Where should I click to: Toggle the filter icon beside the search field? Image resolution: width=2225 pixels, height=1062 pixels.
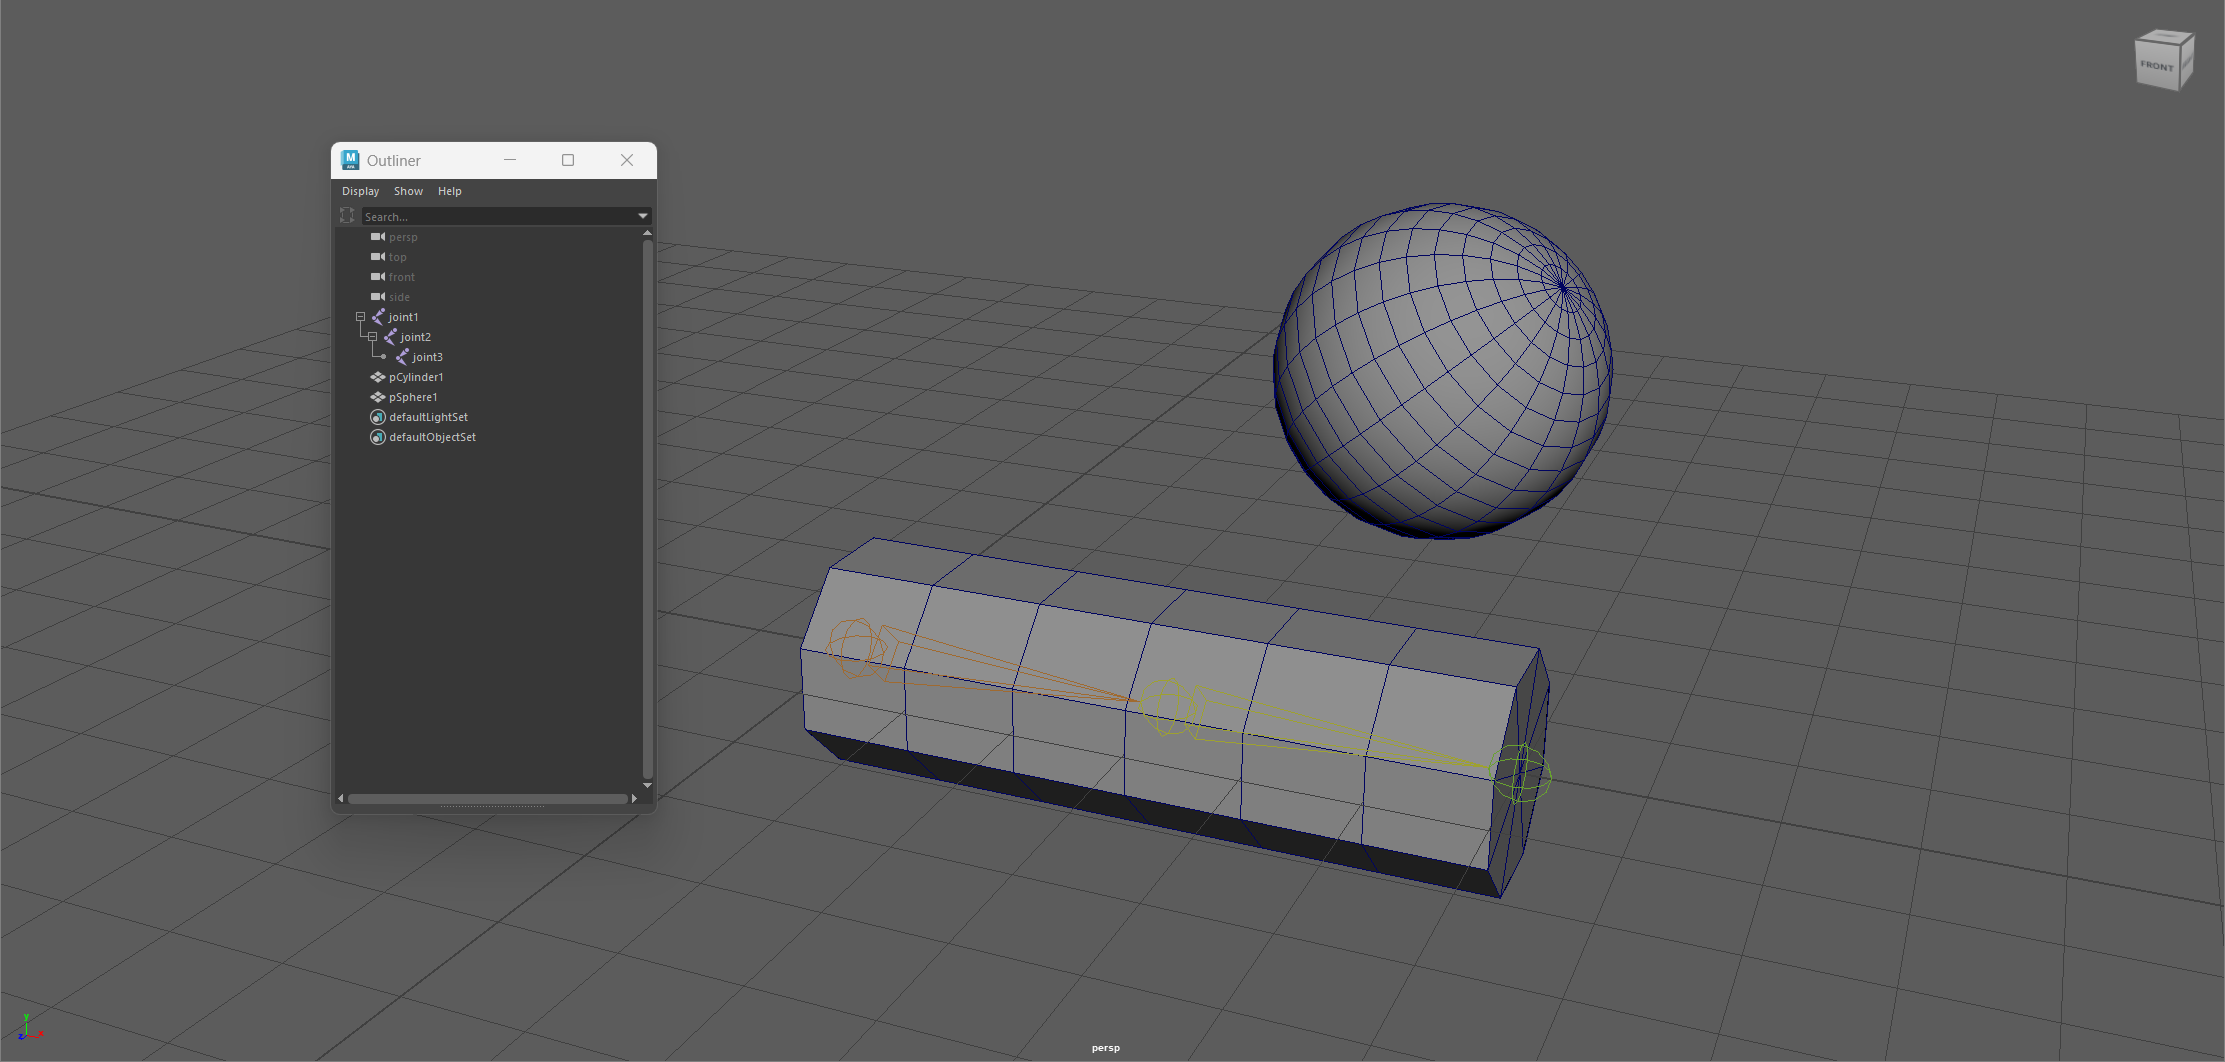click(x=347, y=216)
